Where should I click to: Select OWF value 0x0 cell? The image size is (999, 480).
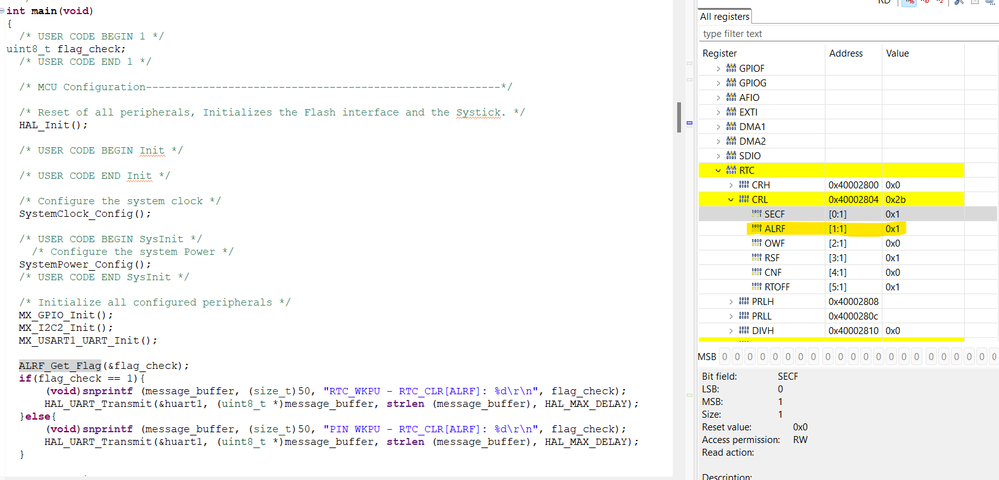tap(923, 243)
